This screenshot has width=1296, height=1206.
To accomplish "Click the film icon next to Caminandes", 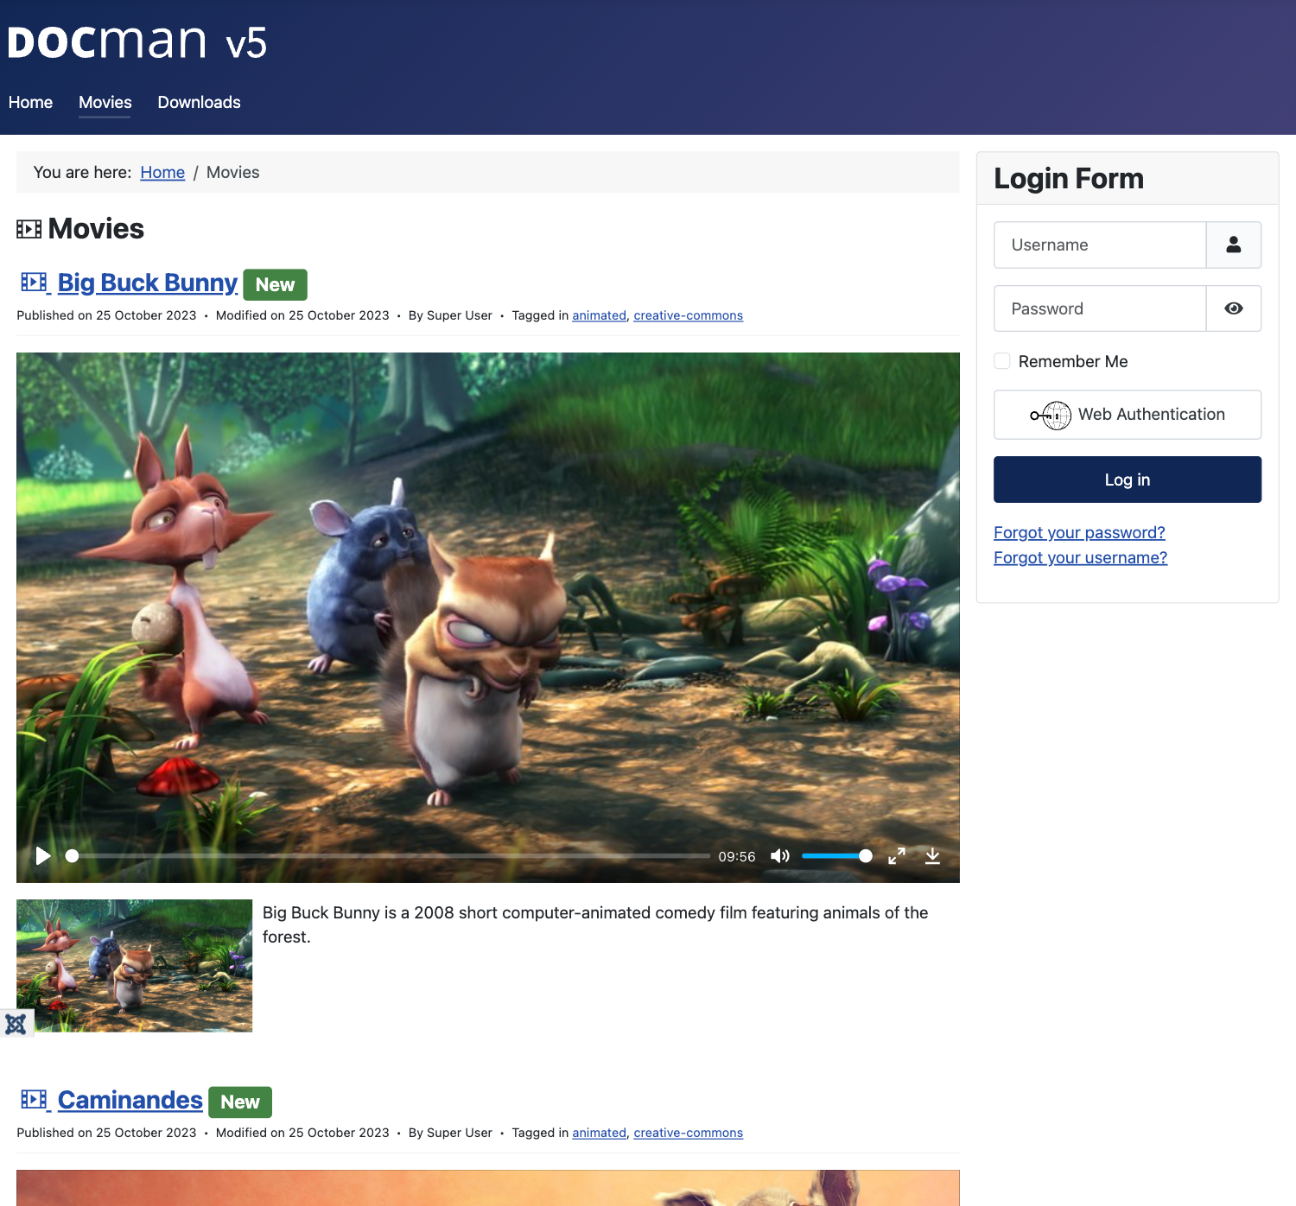I will pos(34,1100).
